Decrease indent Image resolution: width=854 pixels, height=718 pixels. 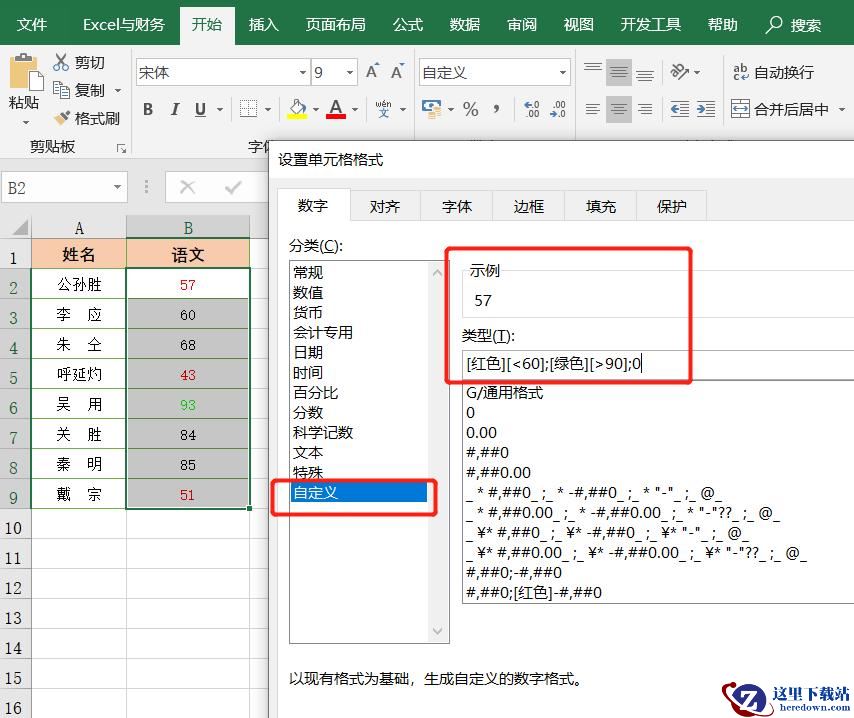(680, 109)
